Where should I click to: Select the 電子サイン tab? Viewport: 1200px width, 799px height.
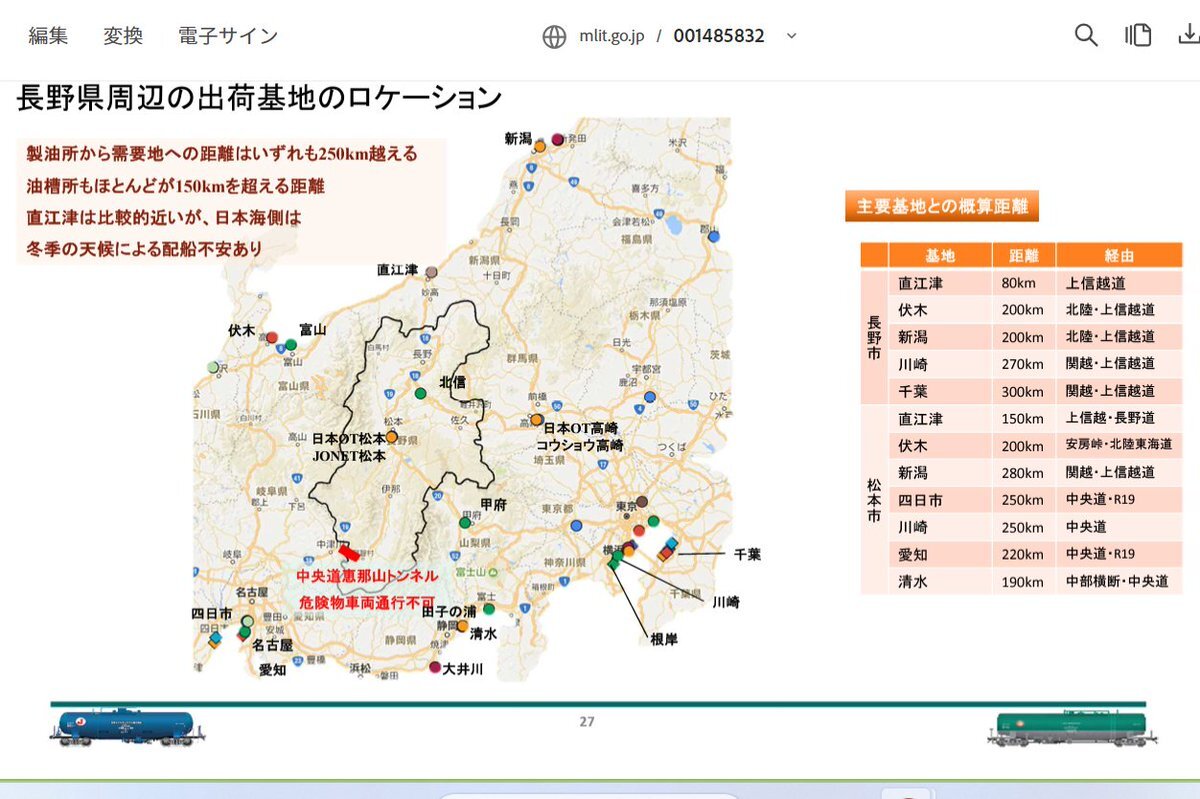coord(228,37)
